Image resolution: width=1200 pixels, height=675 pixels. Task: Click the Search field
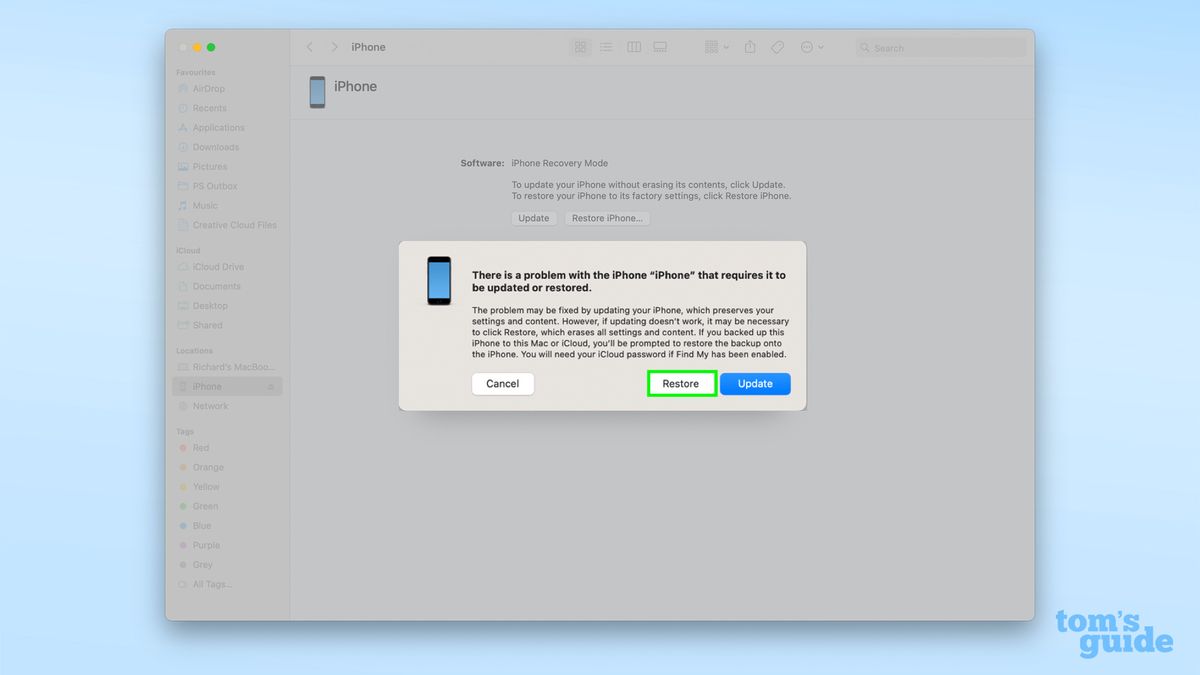point(938,47)
